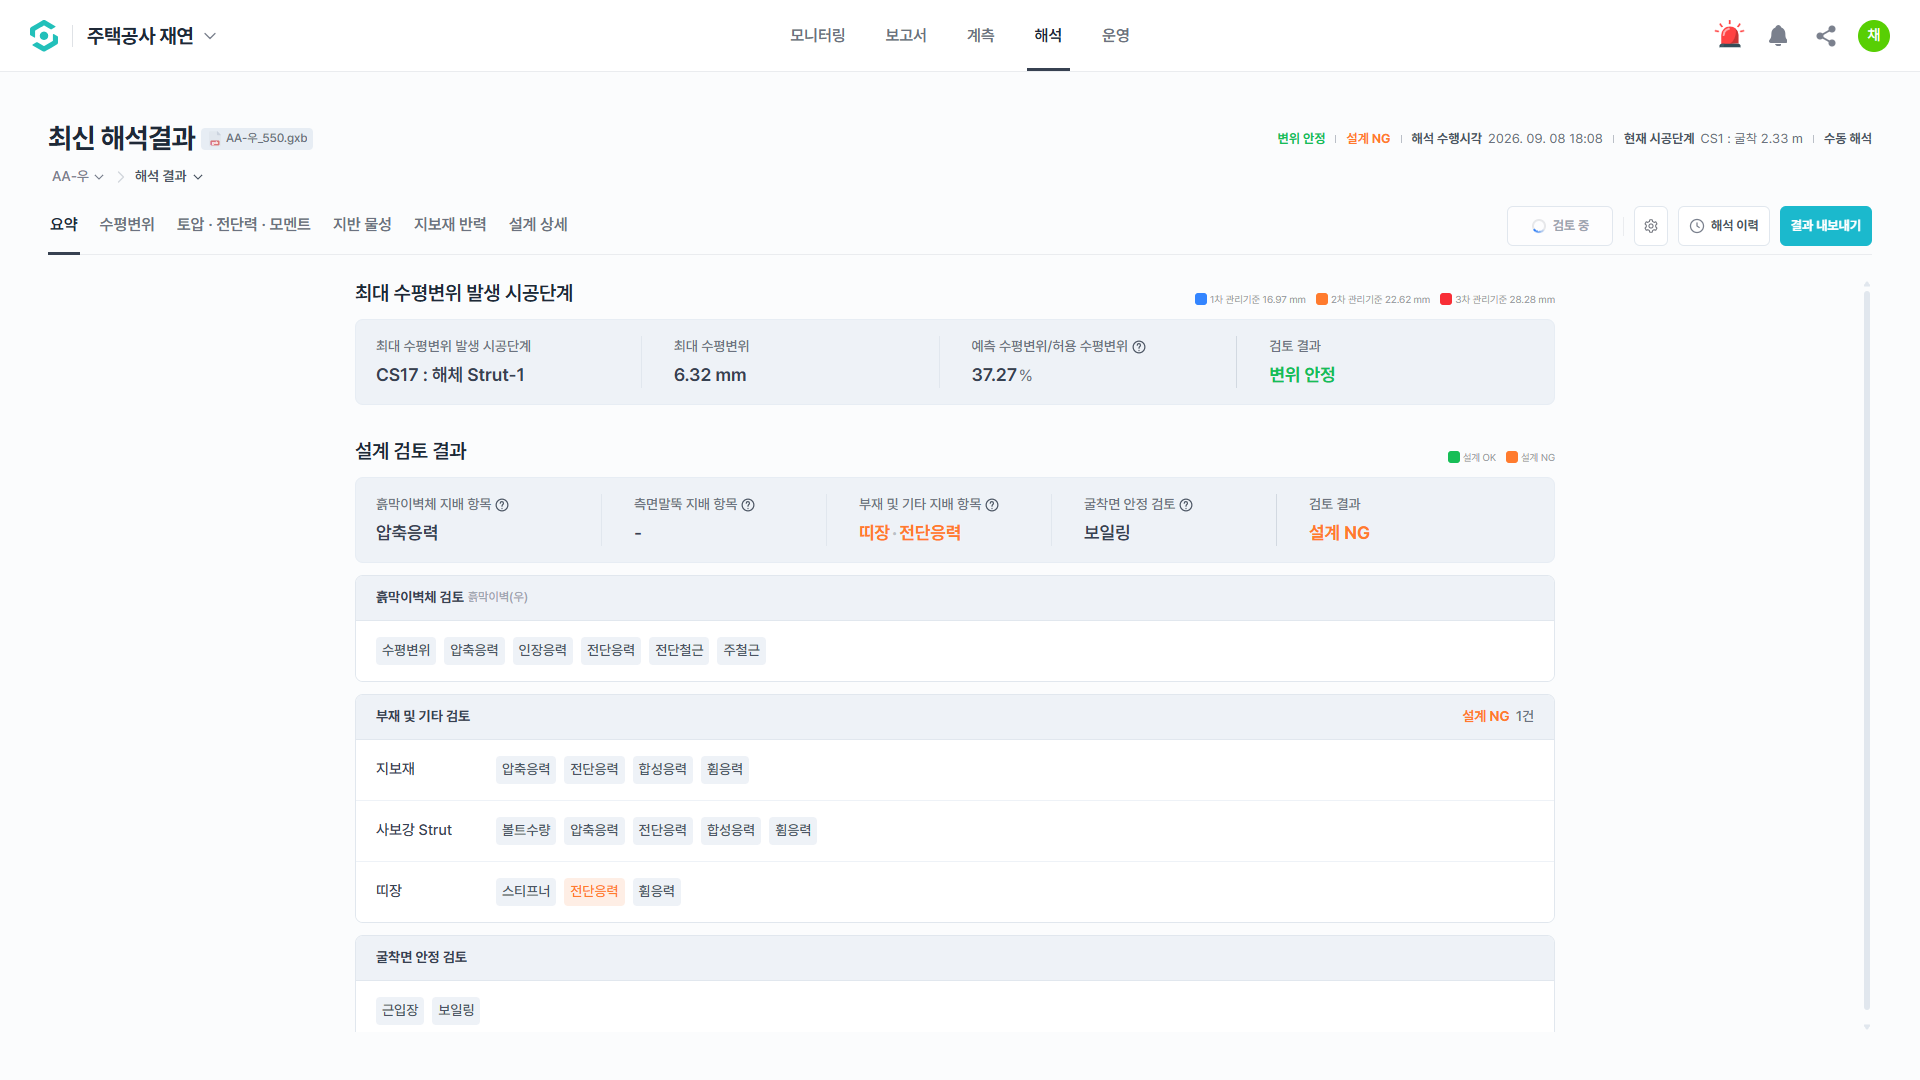Click the 띠장·전단응력 governing item text
Image resolution: width=1920 pixels, height=1080 pixels.
coord(909,533)
